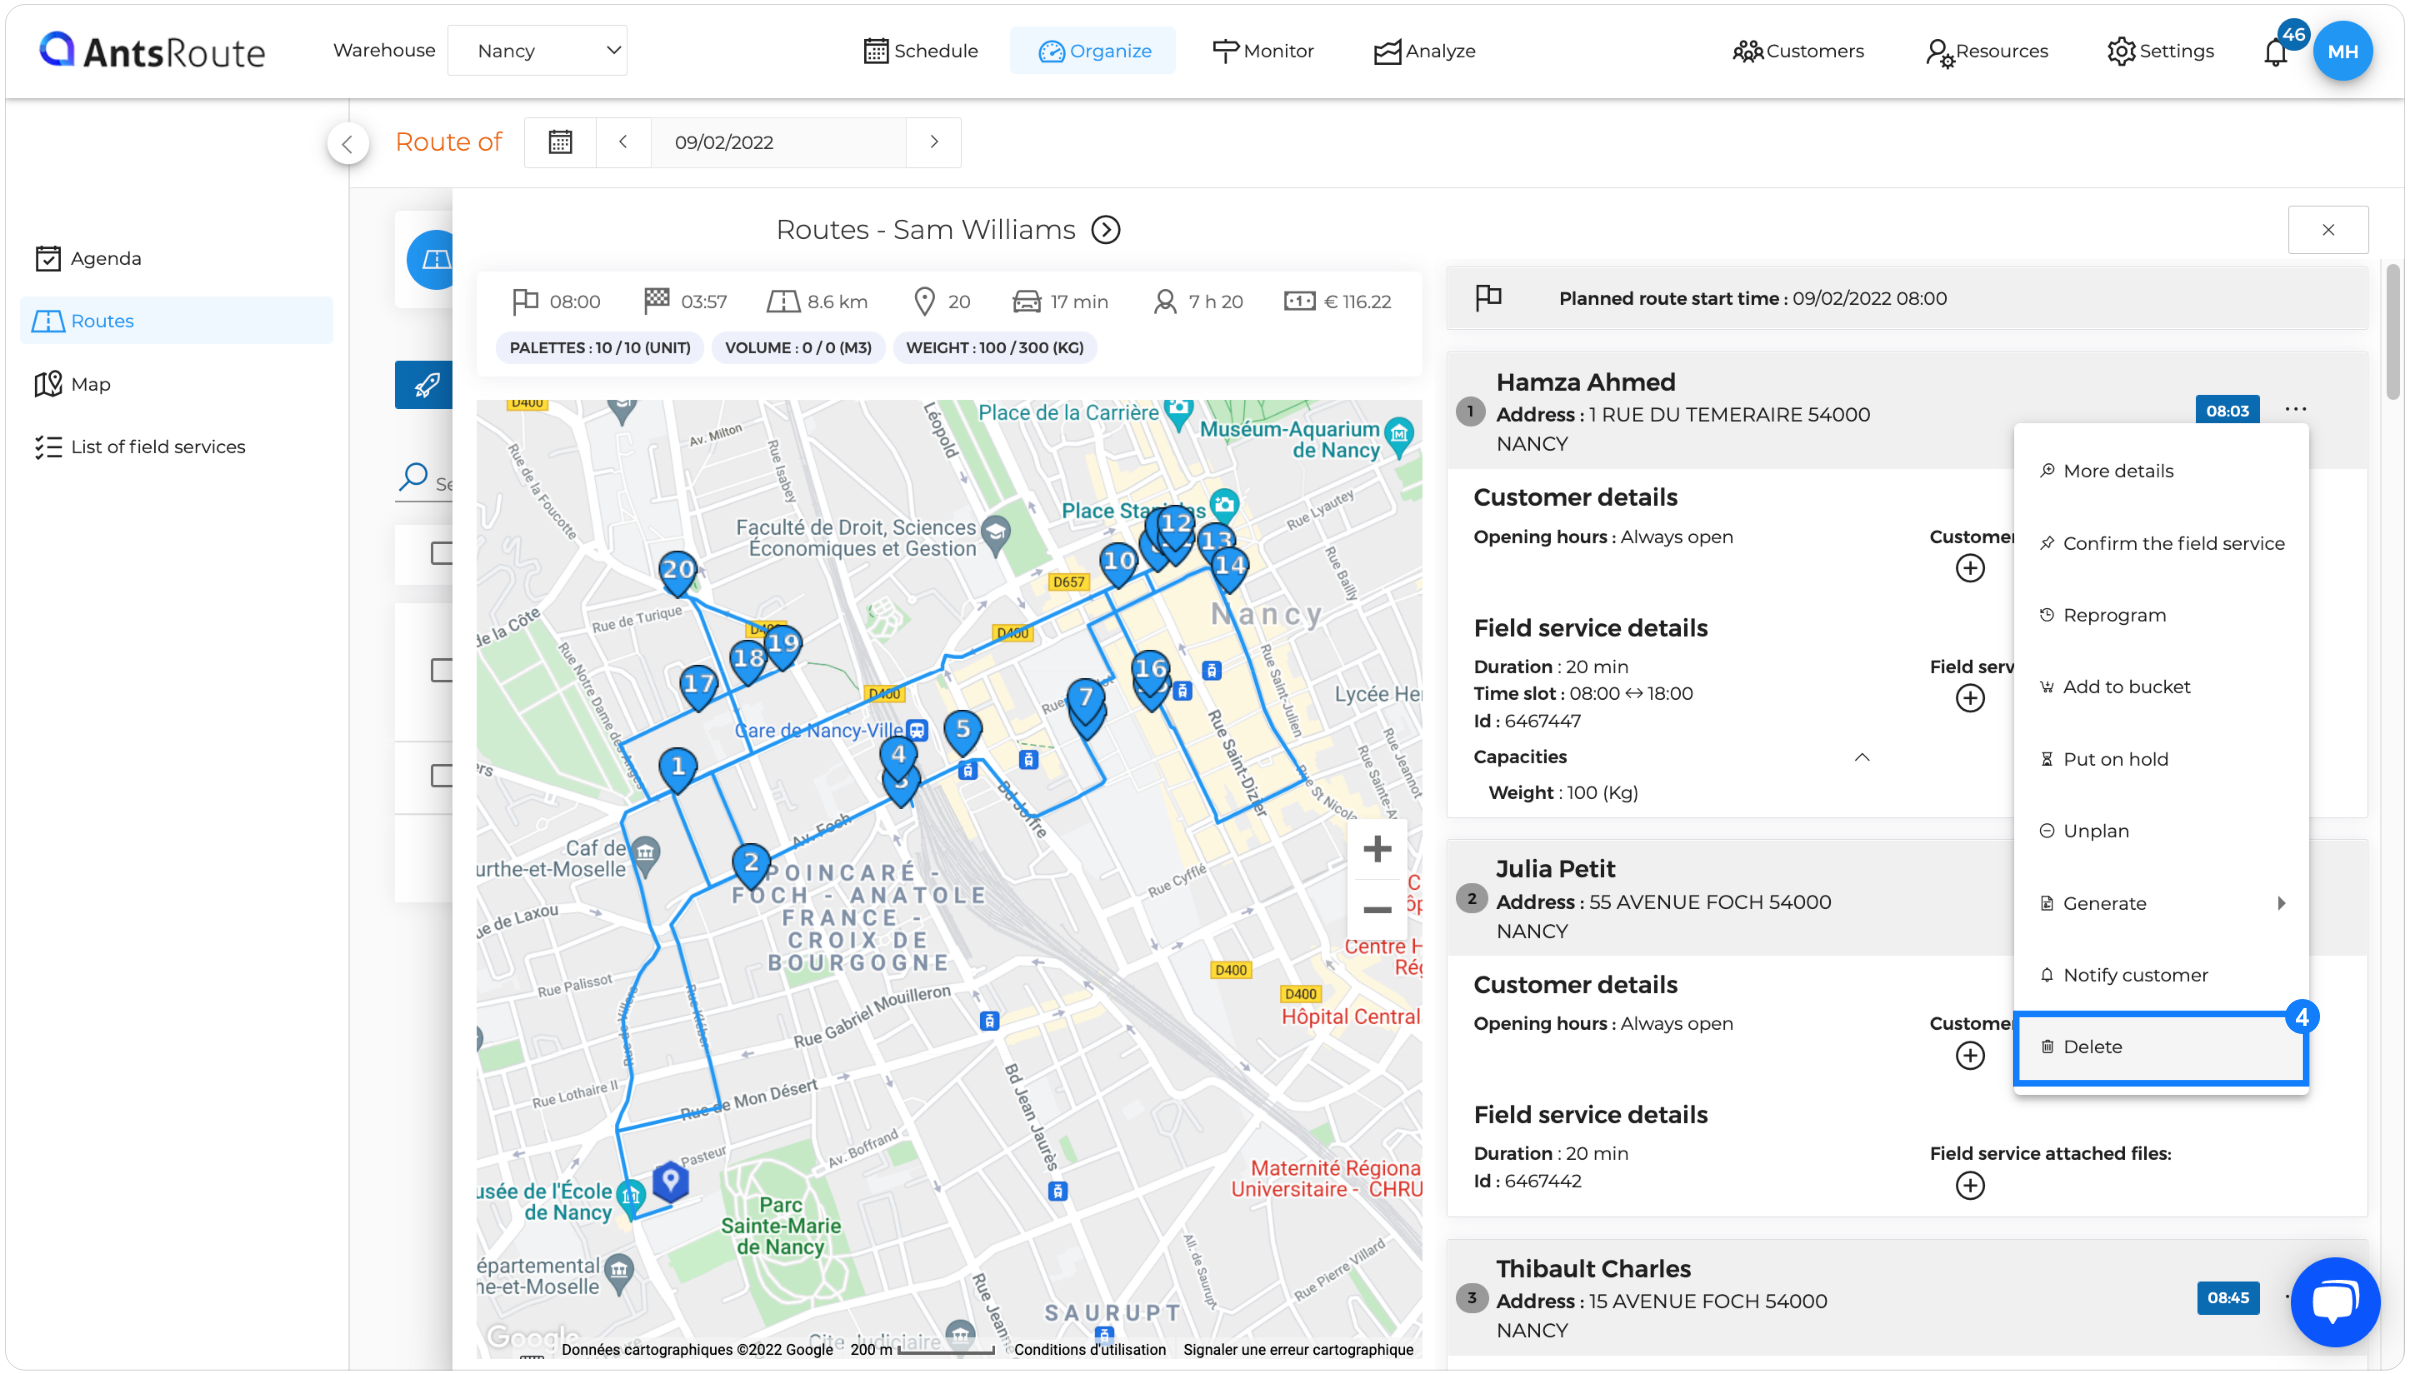Zoom in on the map
Viewport: 2409px width, 1374px height.
click(1377, 849)
